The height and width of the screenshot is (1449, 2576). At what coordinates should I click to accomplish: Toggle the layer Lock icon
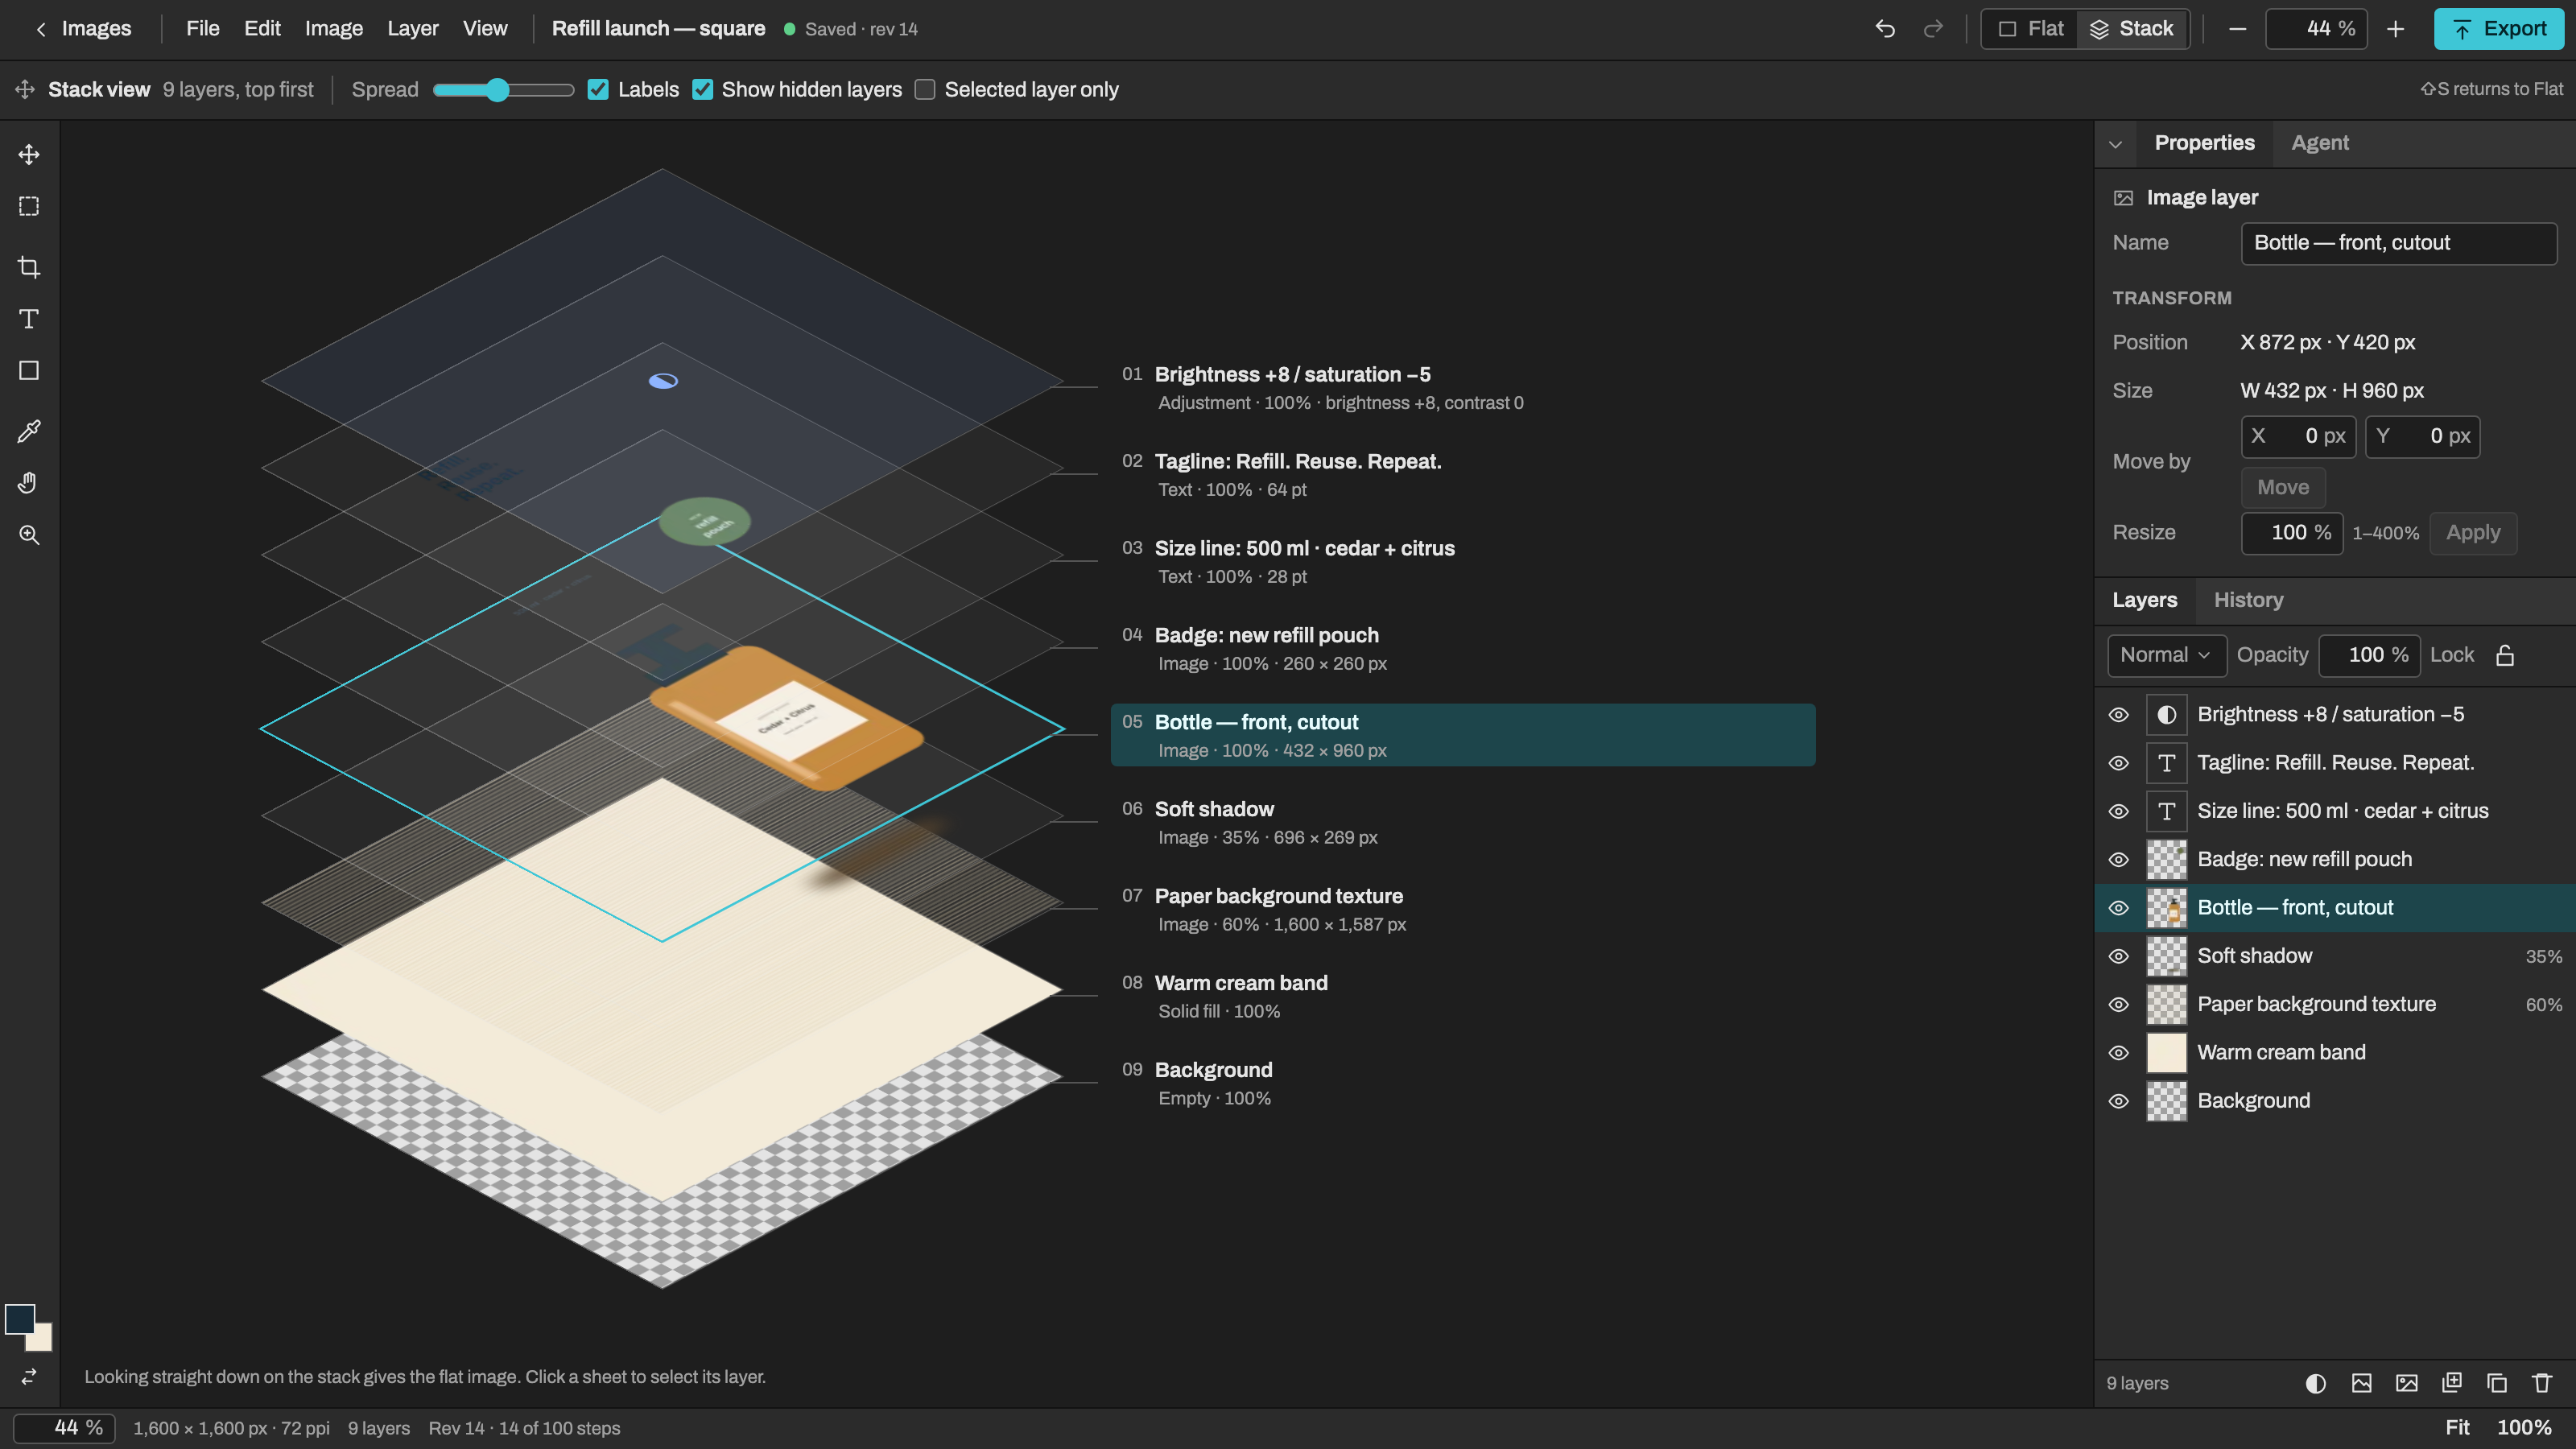coord(2506,655)
